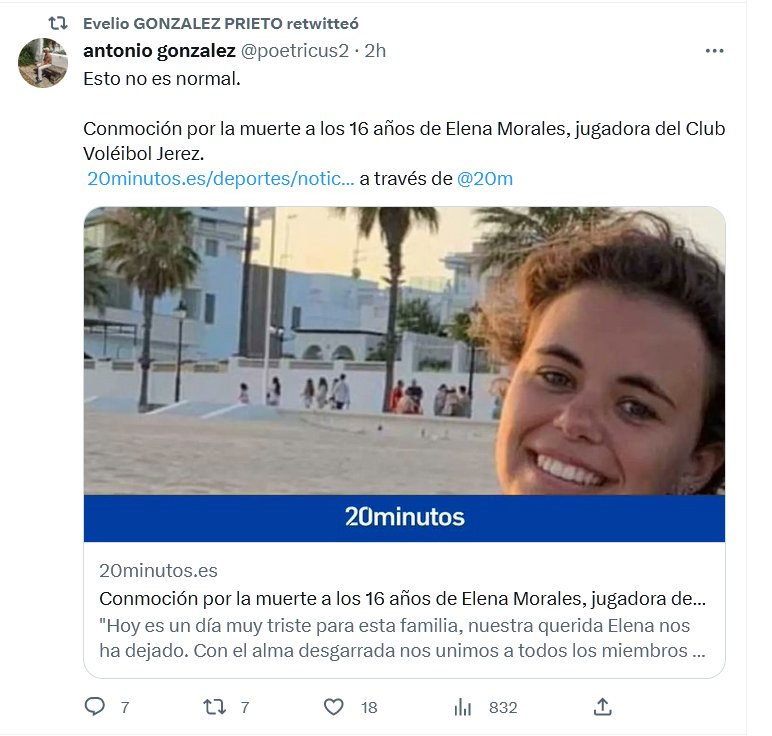Follow the 20minutos.es/deportes/notic... link
Image resolution: width=772 pixels, height=736 pixels.
221,178
